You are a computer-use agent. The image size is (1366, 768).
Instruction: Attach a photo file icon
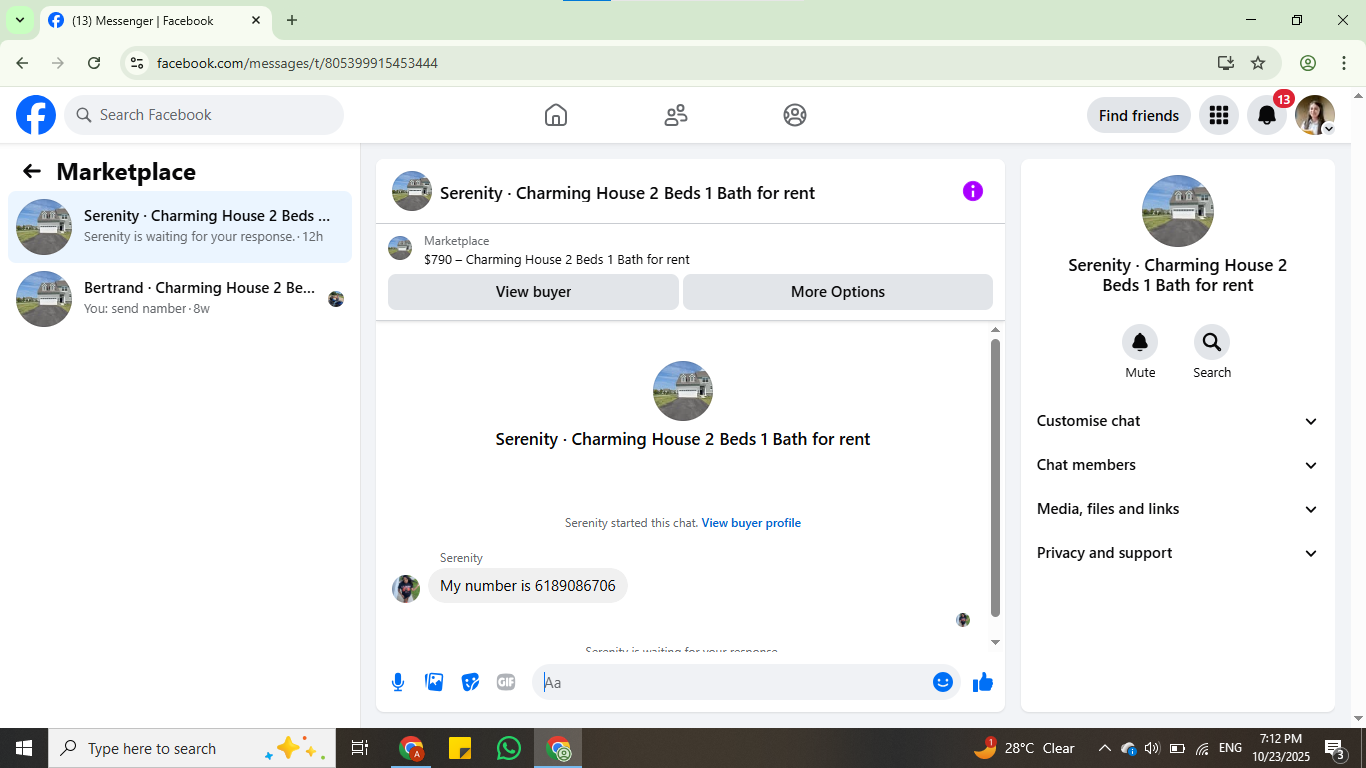coord(434,682)
